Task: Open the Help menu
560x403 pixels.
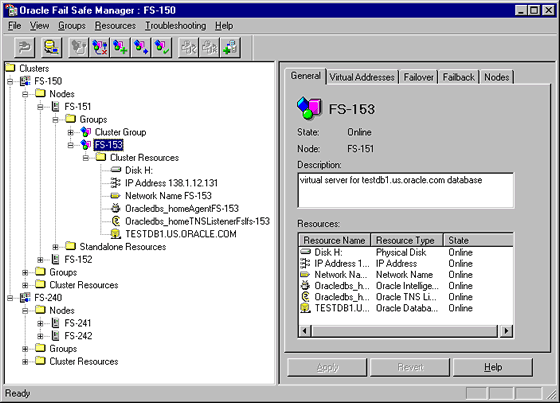Action: (224, 26)
